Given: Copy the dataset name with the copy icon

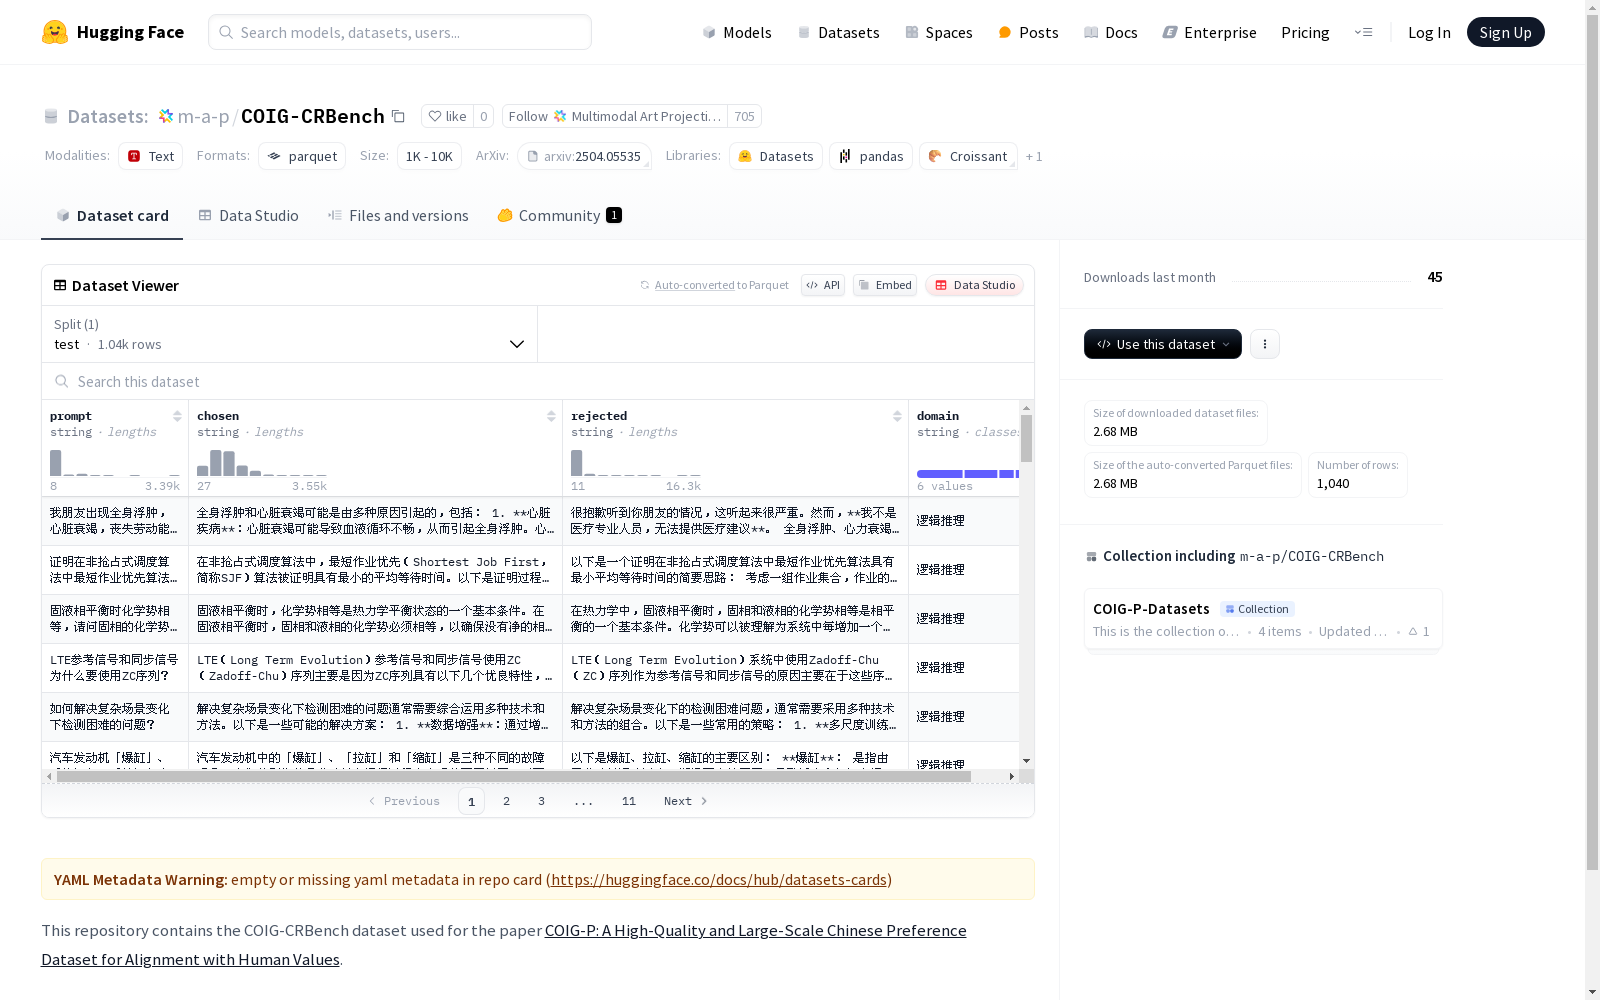Looking at the screenshot, I should click(x=398, y=116).
